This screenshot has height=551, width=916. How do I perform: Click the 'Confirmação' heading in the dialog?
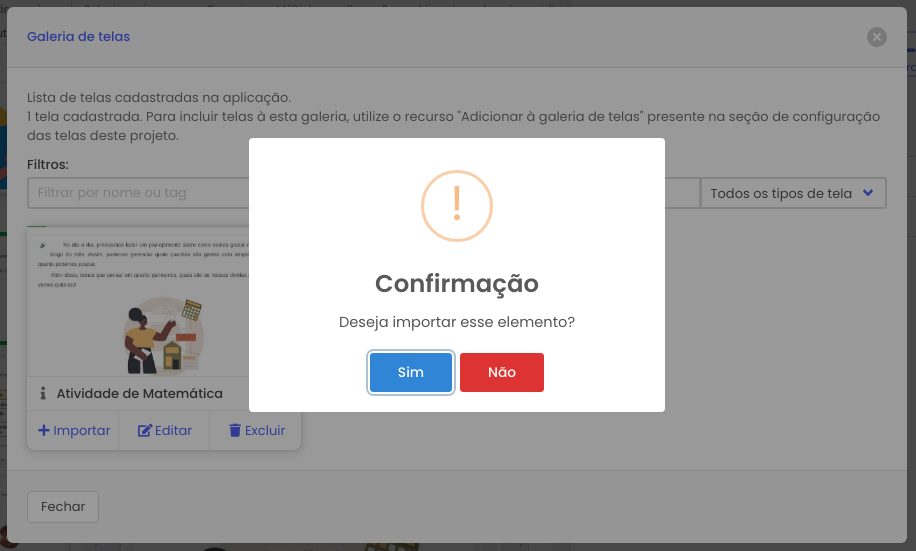457,283
